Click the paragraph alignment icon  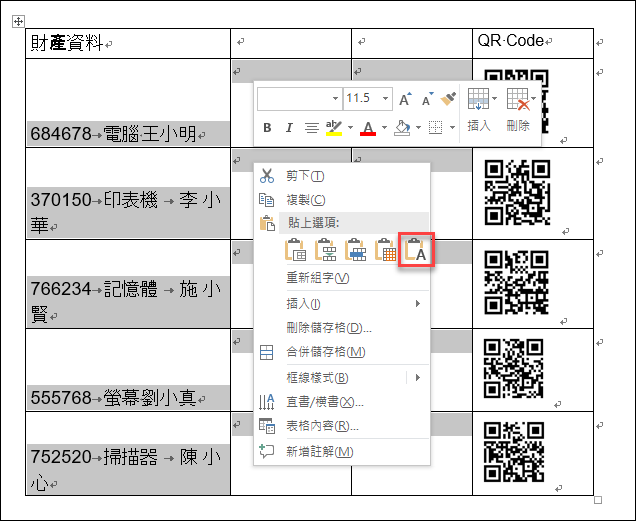311,128
